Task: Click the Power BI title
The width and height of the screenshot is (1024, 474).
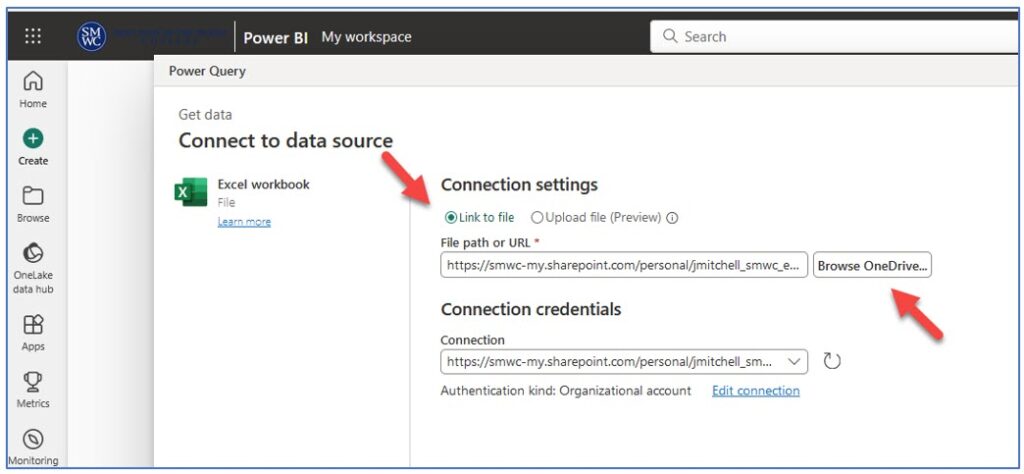Action: [276, 37]
